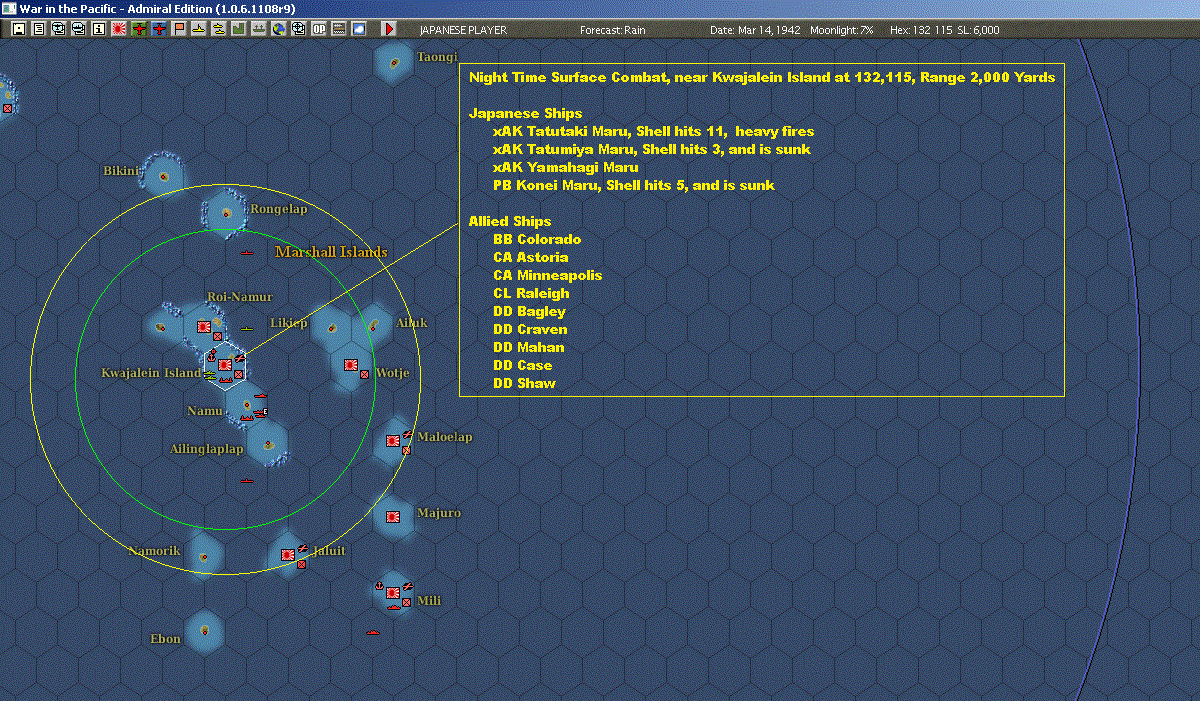Click the first toolbar icon with a white square
1200x701 pixels.
click(18, 29)
